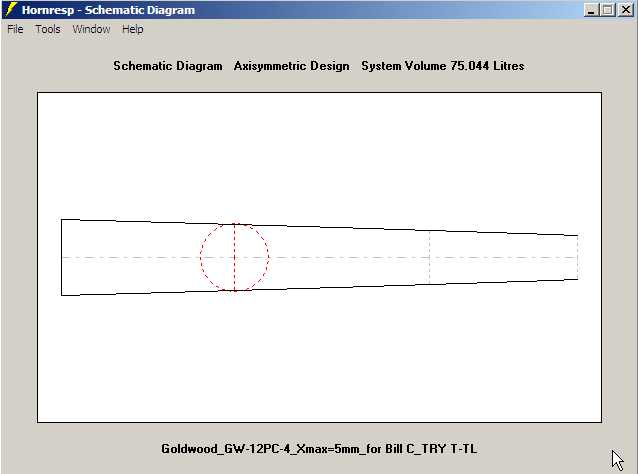Image resolution: width=638 pixels, height=474 pixels.
Task: Minimize the Schematic Diagram window
Action: click(x=592, y=10)
